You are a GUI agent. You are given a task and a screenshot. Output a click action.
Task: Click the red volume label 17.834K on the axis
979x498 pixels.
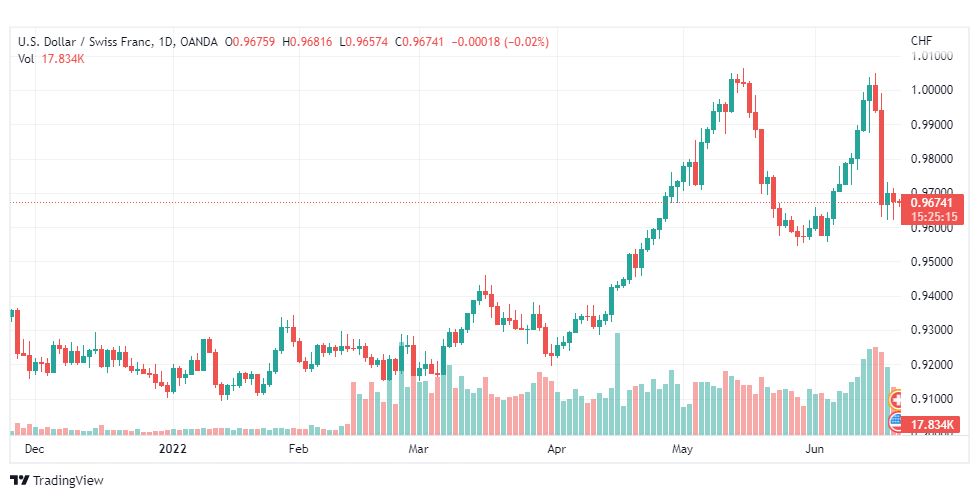pyautogui.click(x=933, y=425)
